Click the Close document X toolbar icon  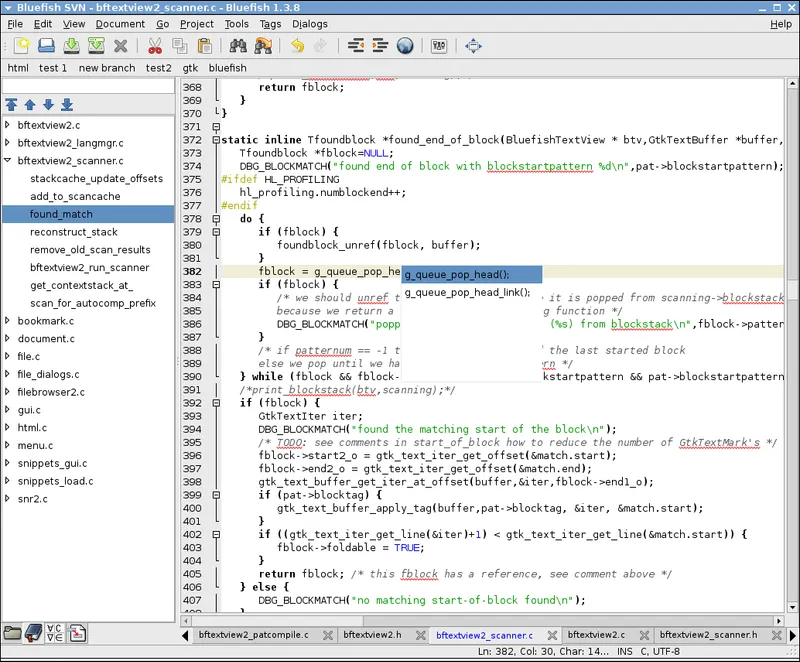point(120,46)
